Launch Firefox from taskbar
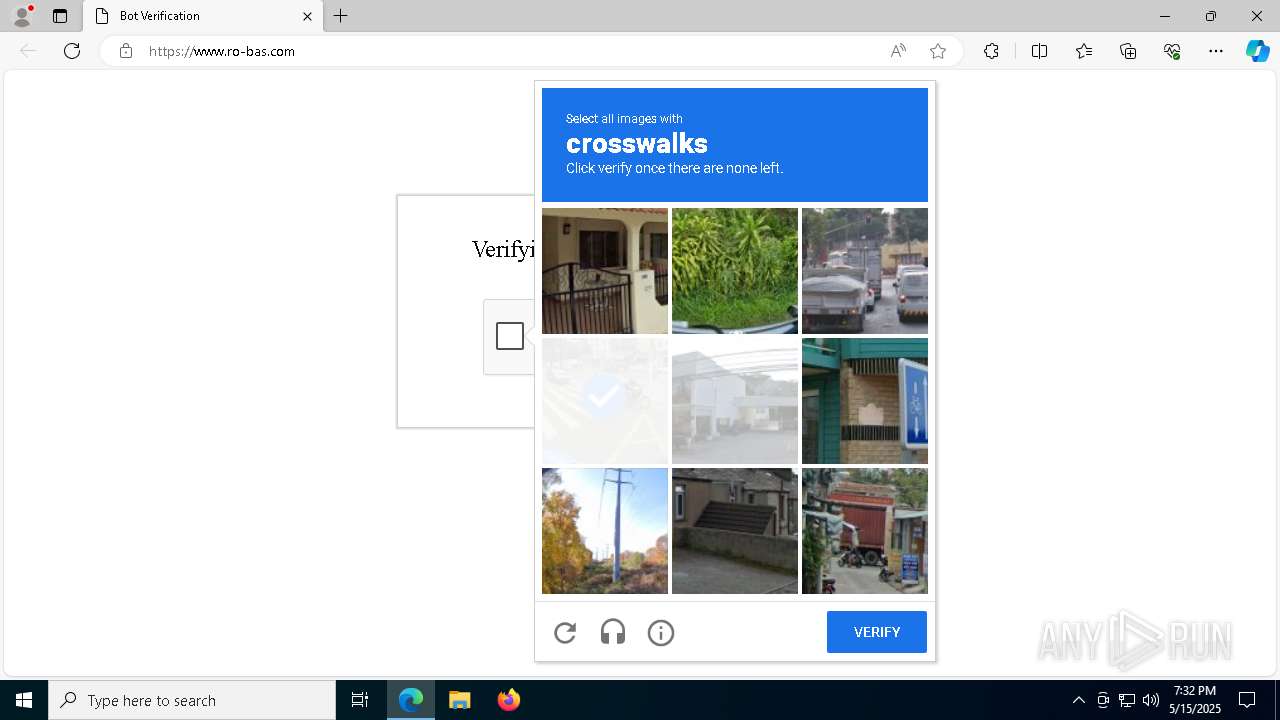Screen dimensions: 1280x720 pos(508,700)
